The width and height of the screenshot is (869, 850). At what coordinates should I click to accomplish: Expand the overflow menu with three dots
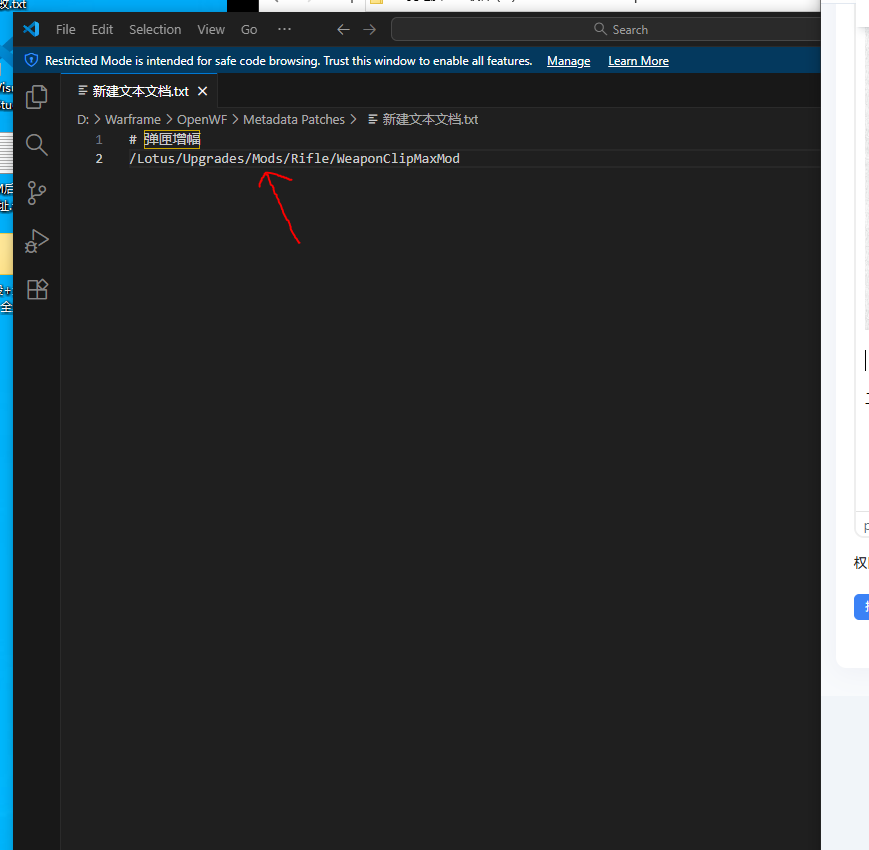(284, 29)
